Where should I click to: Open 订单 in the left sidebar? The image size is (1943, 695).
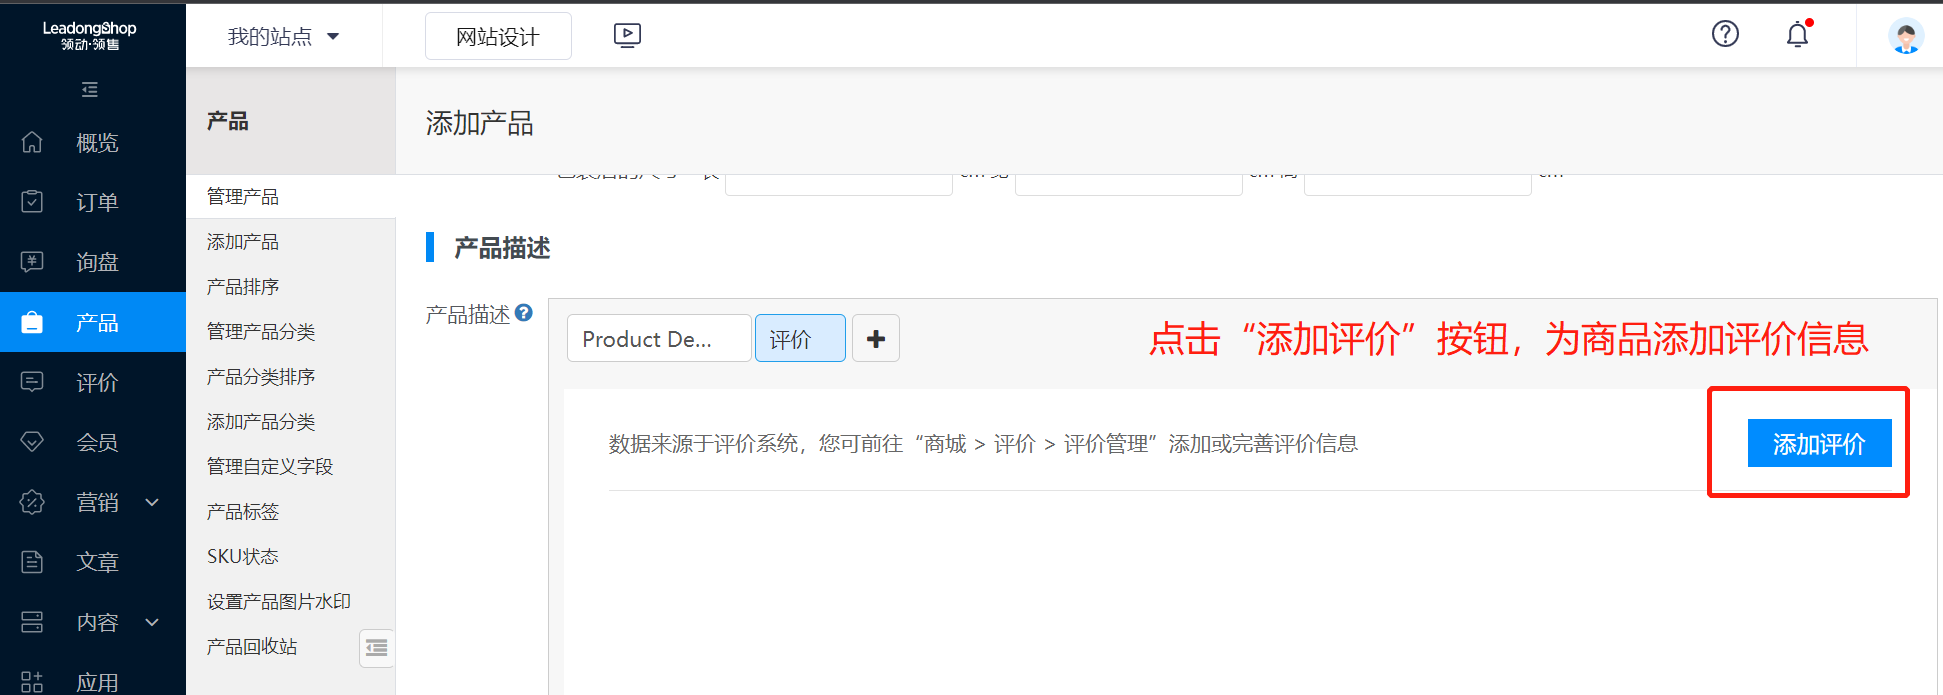(97, 202)
